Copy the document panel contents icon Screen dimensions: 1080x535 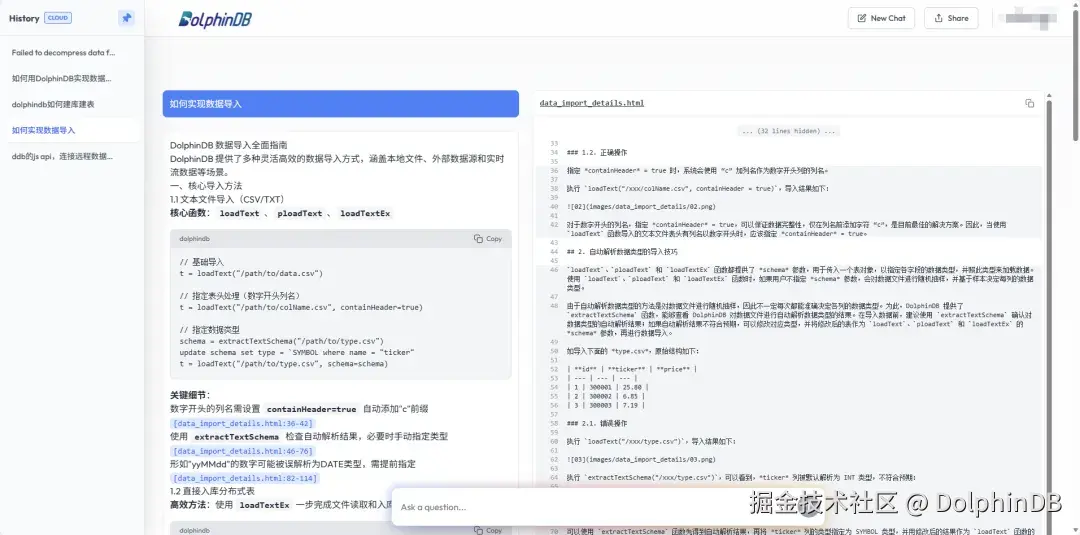(x=1029, y=103)
